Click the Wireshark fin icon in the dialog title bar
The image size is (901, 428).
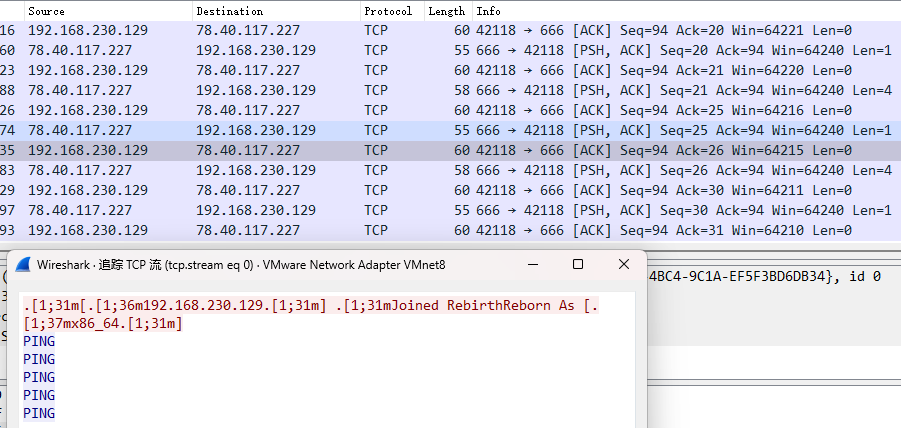22,265
